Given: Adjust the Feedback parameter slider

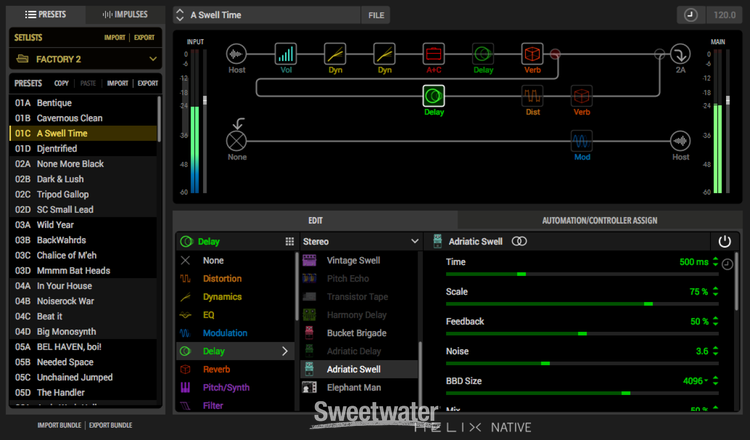Looking at the screenshot, I should coord(582,333).
